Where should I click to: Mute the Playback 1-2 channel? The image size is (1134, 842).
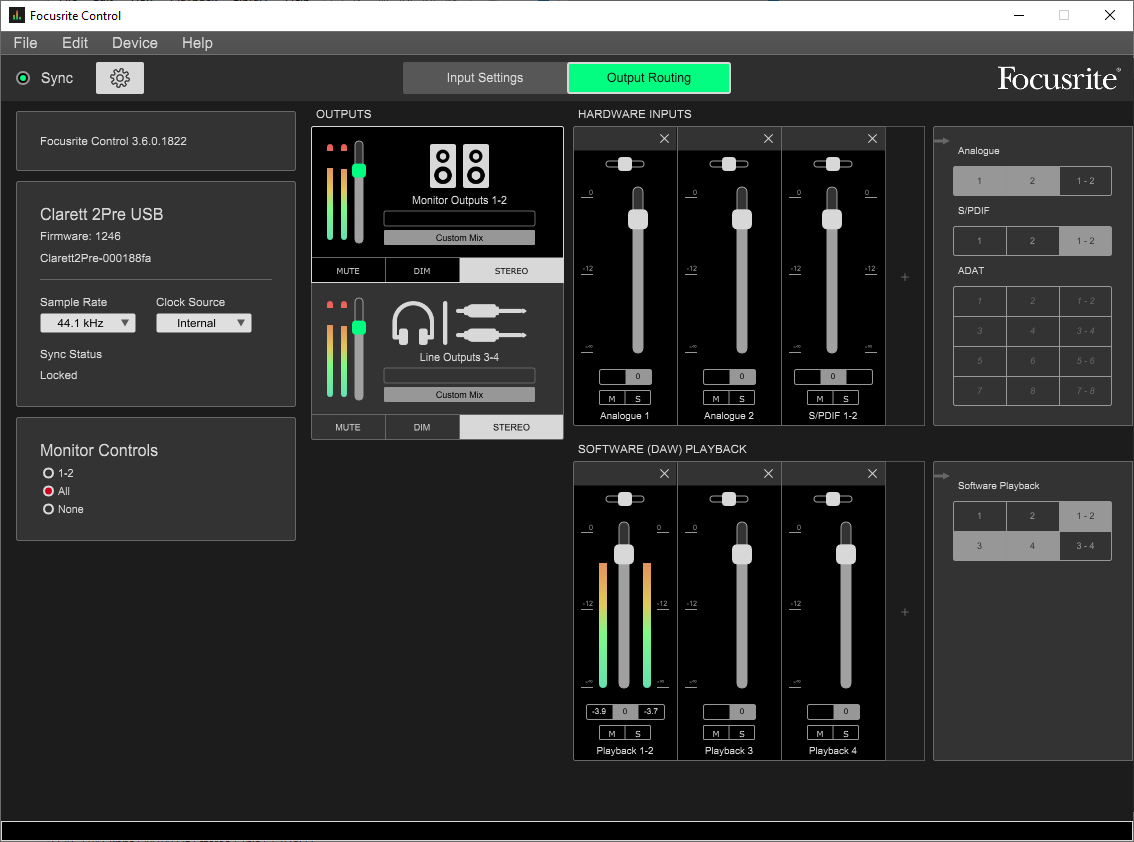[x=612, y=733]
